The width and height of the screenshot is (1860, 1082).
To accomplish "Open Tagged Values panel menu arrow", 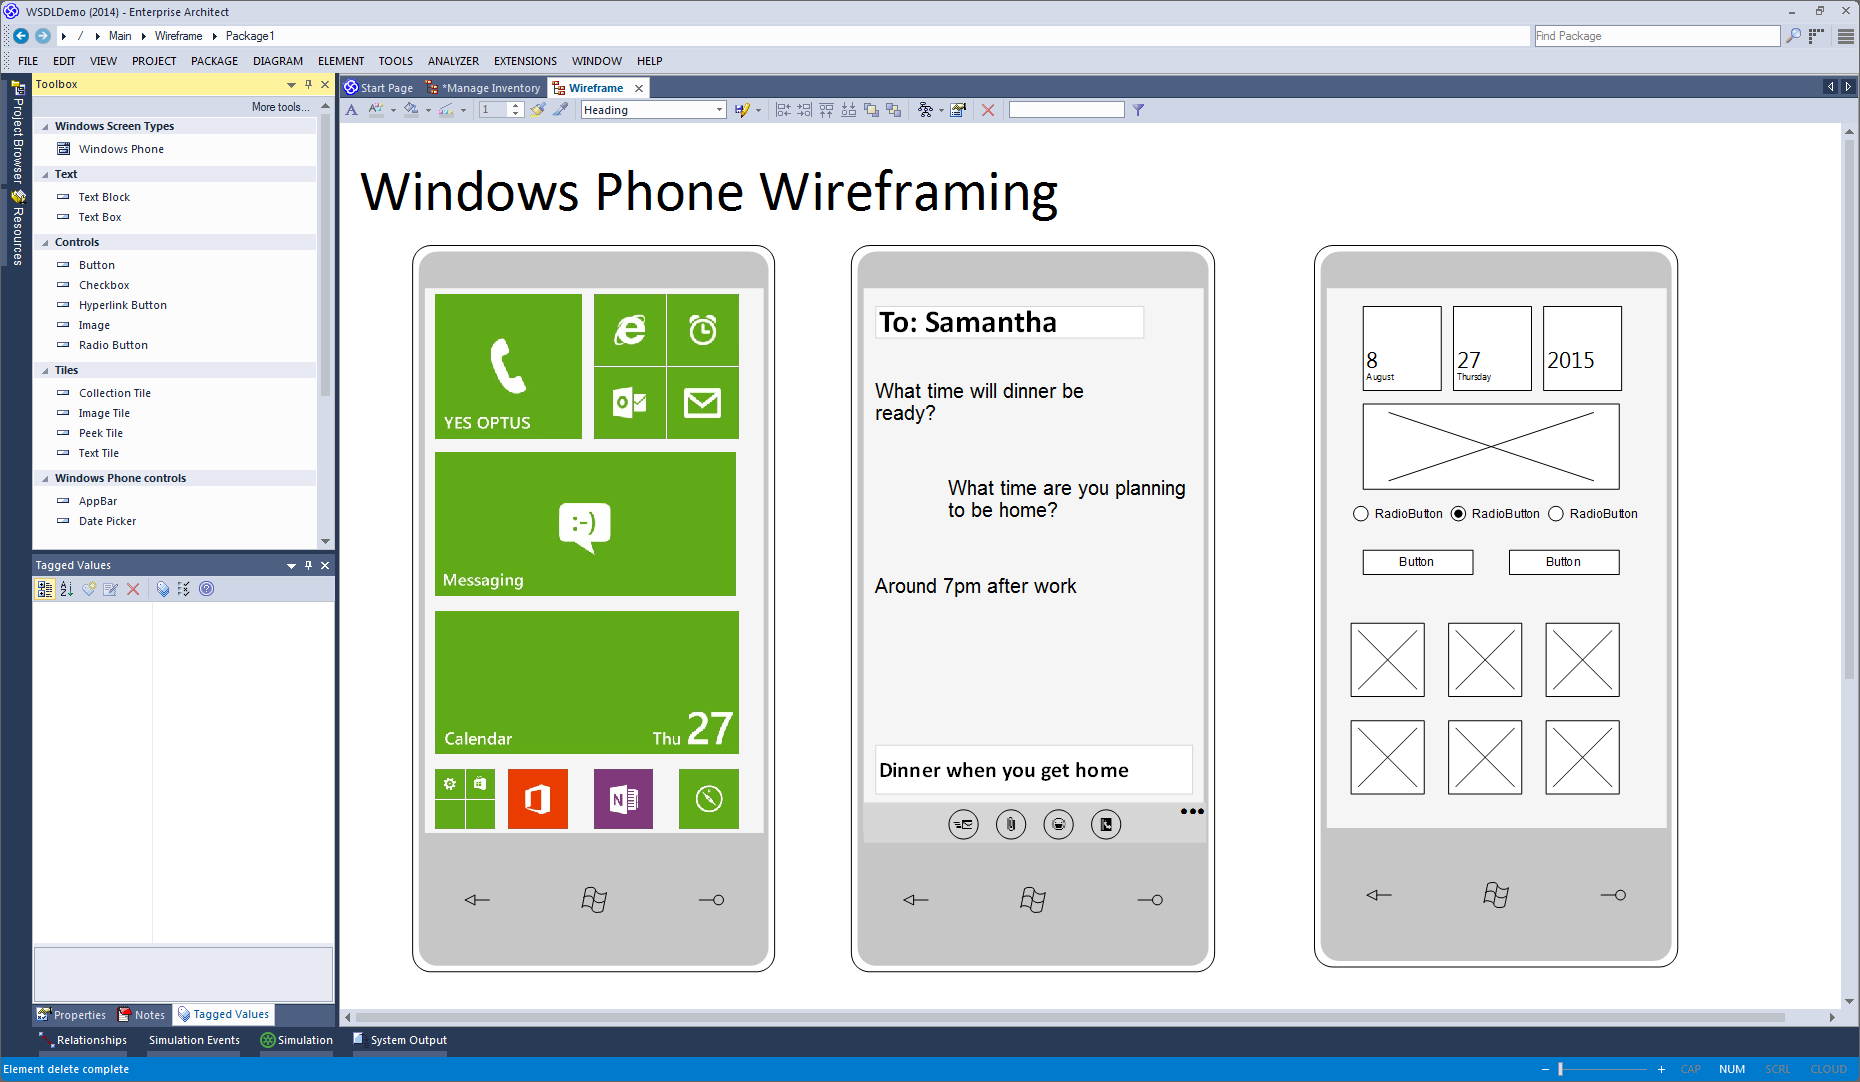I will (291, 566).
